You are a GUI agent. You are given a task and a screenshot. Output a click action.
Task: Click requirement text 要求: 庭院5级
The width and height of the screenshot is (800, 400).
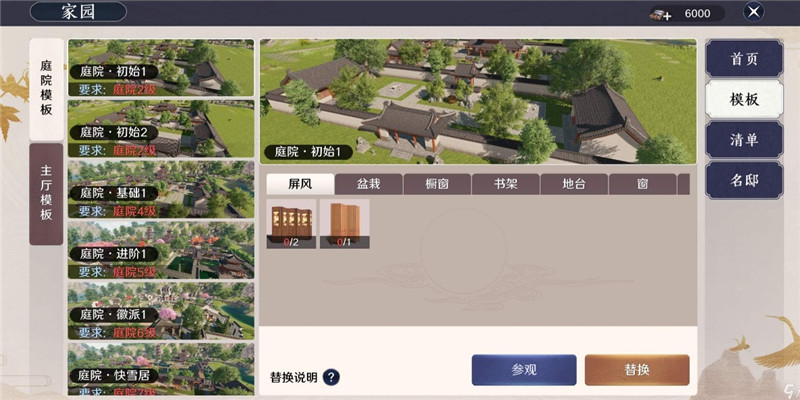[117, 272]
